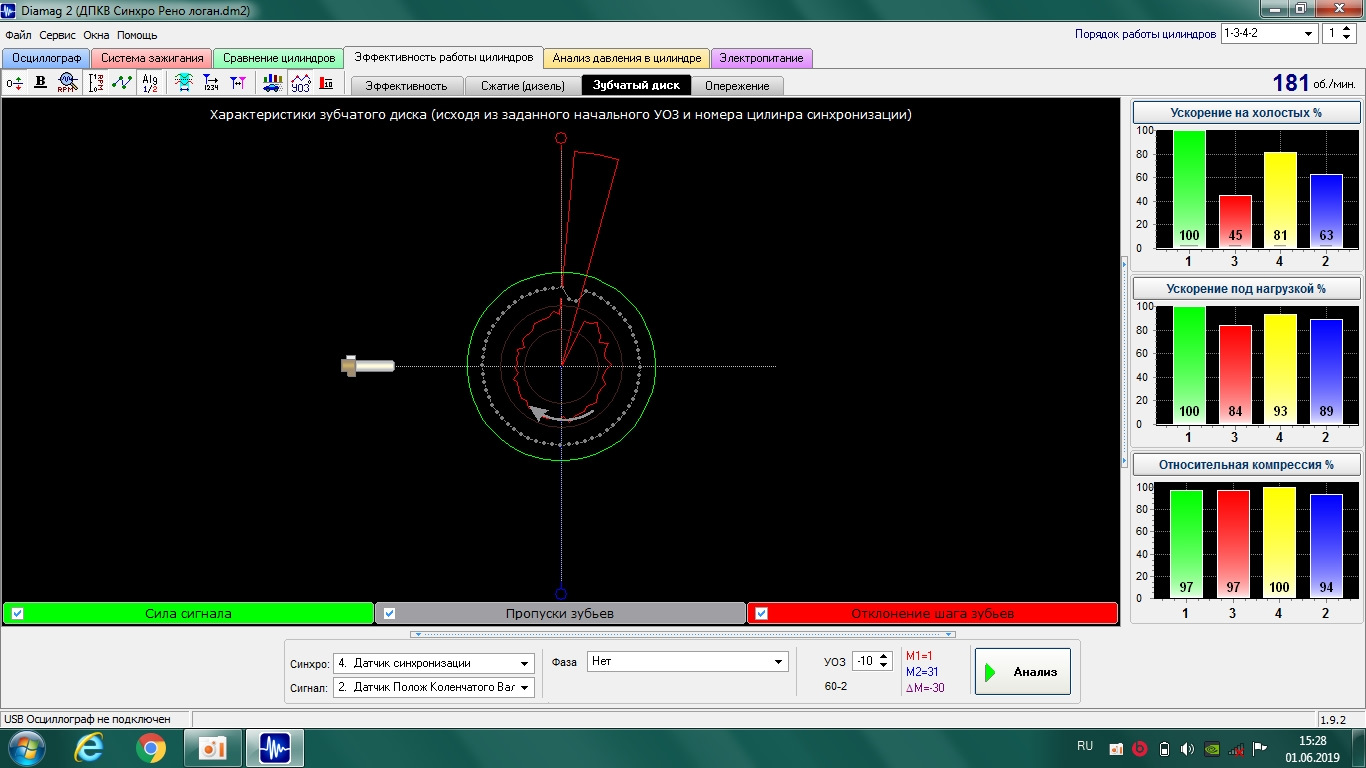This screenshot has height=768, width=1366.
Task: Select the Зубчатый диск sub-tab
Action: pos(636,85)
